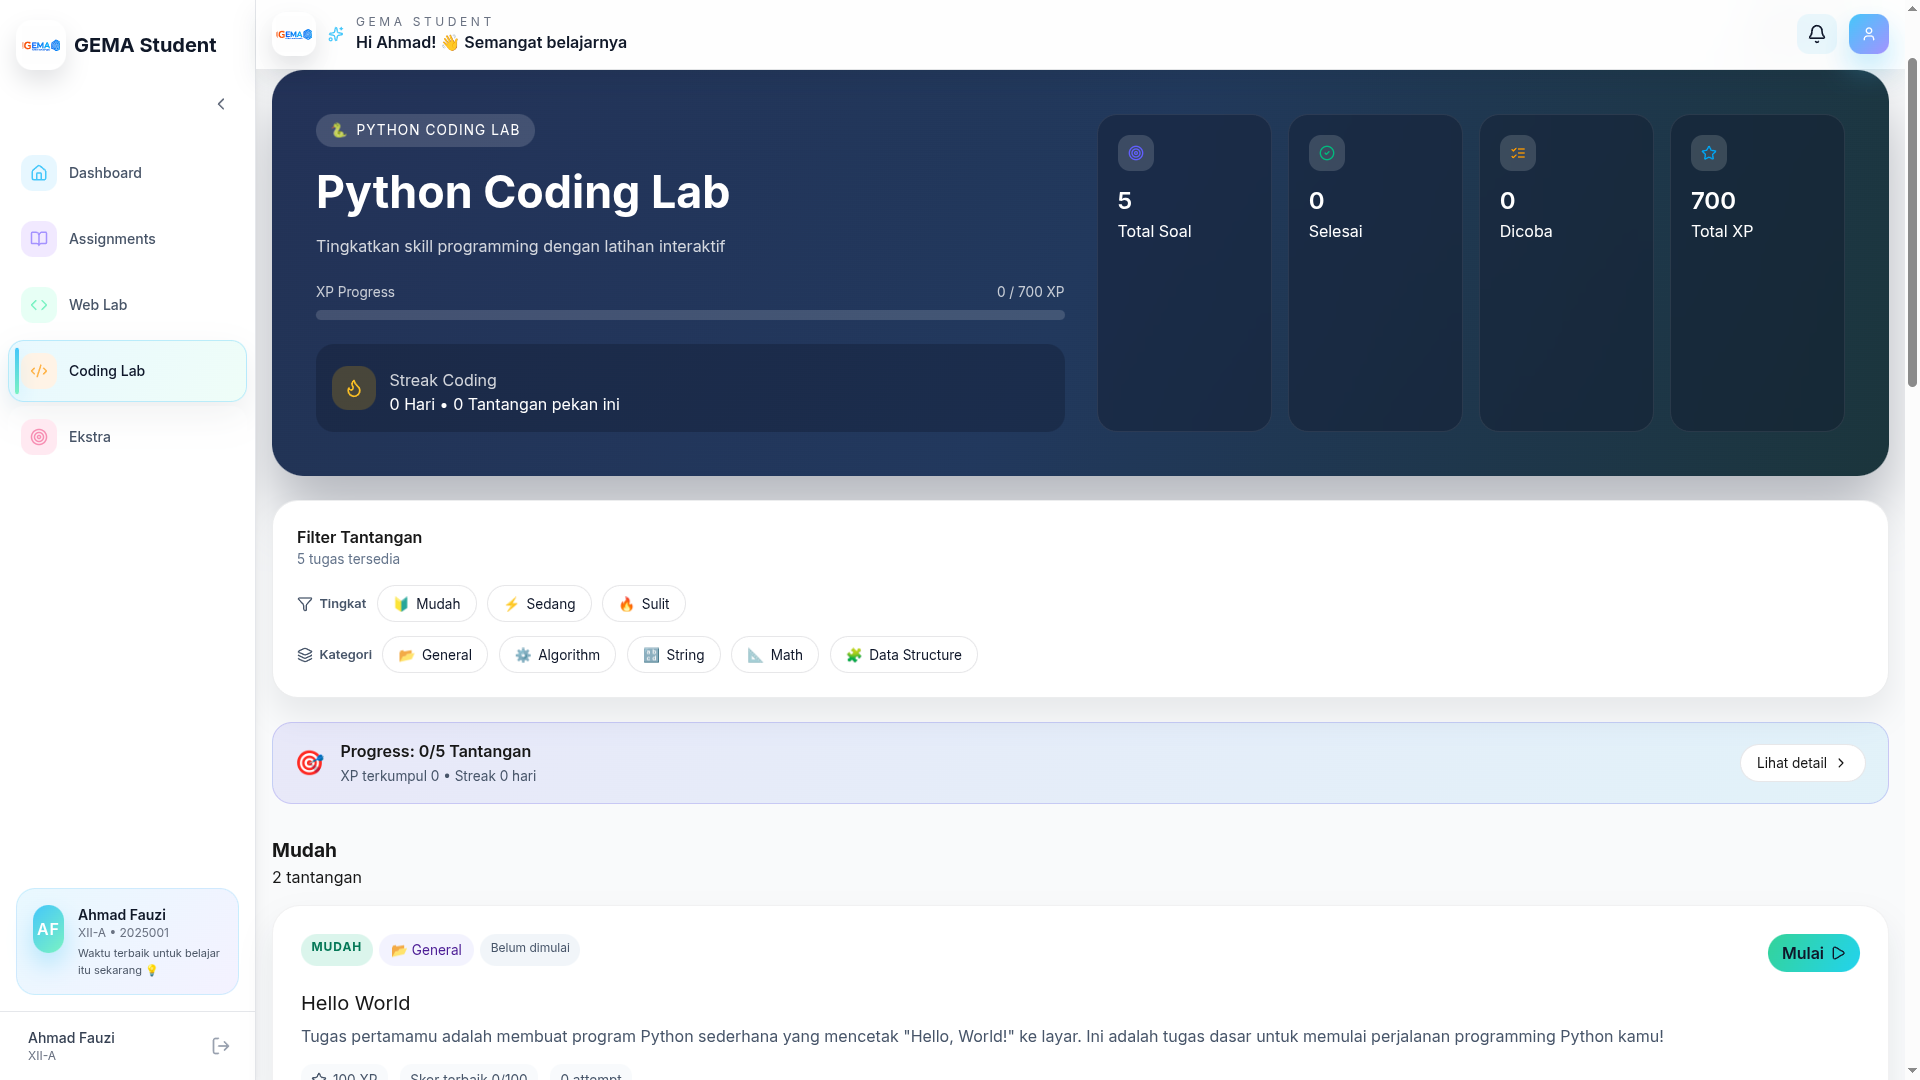Toggle the Sedang difficulty filter
Screen dimensions: 1920x1080
click(539, 603)
